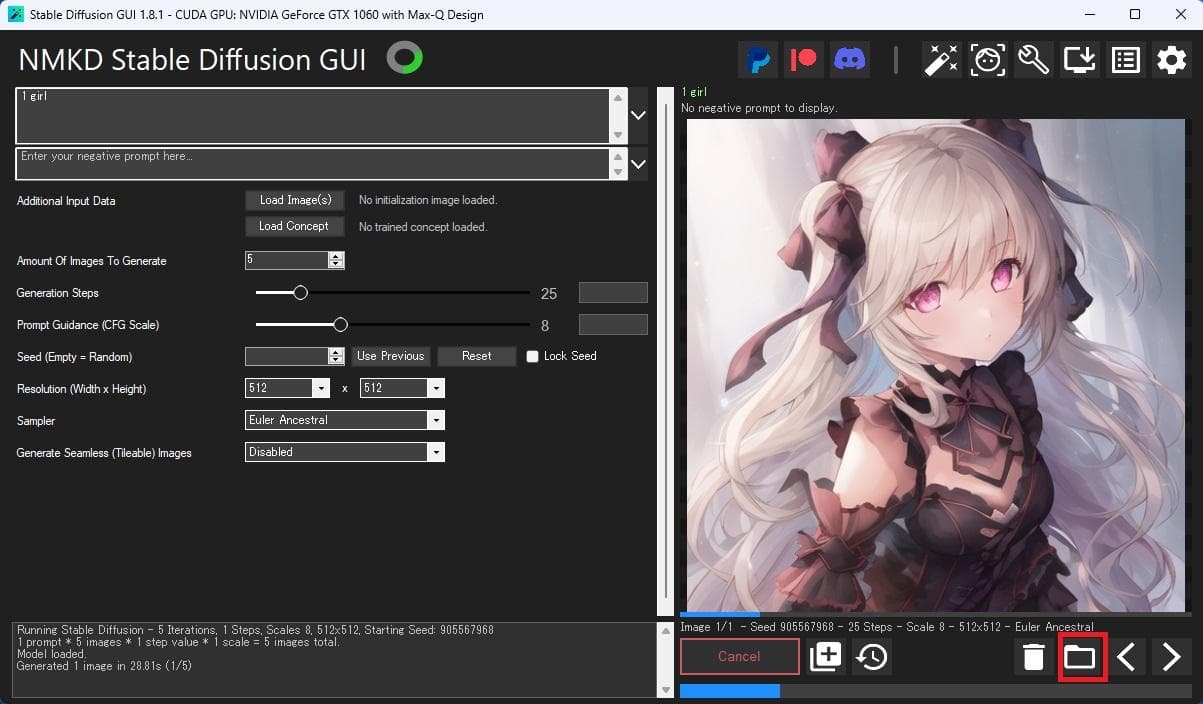
Task: Open the model download/installer icon
Action: click(1080, 60)
